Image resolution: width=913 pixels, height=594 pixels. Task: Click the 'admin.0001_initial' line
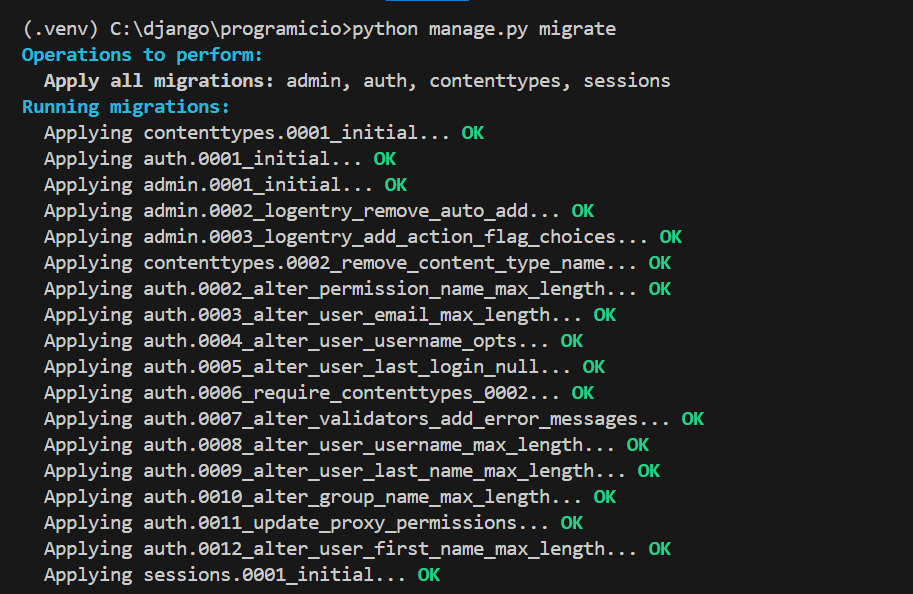coord(225,185)
